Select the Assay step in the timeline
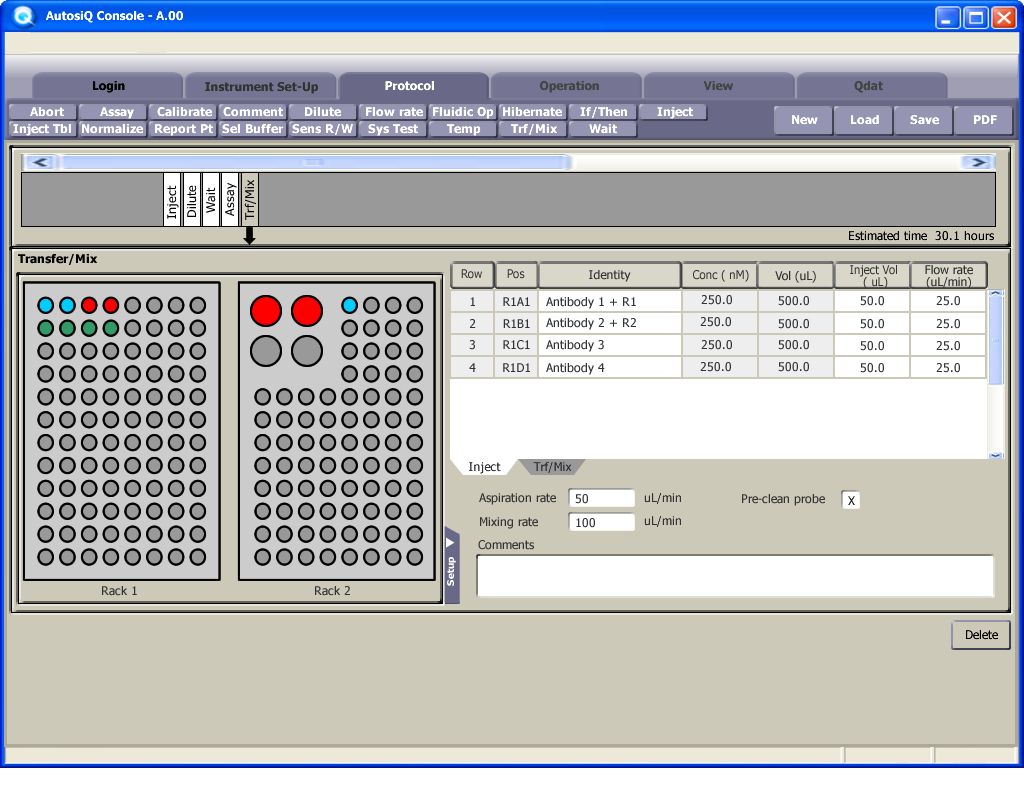Screen dimensions: 1024x786 tap(230, 200)
